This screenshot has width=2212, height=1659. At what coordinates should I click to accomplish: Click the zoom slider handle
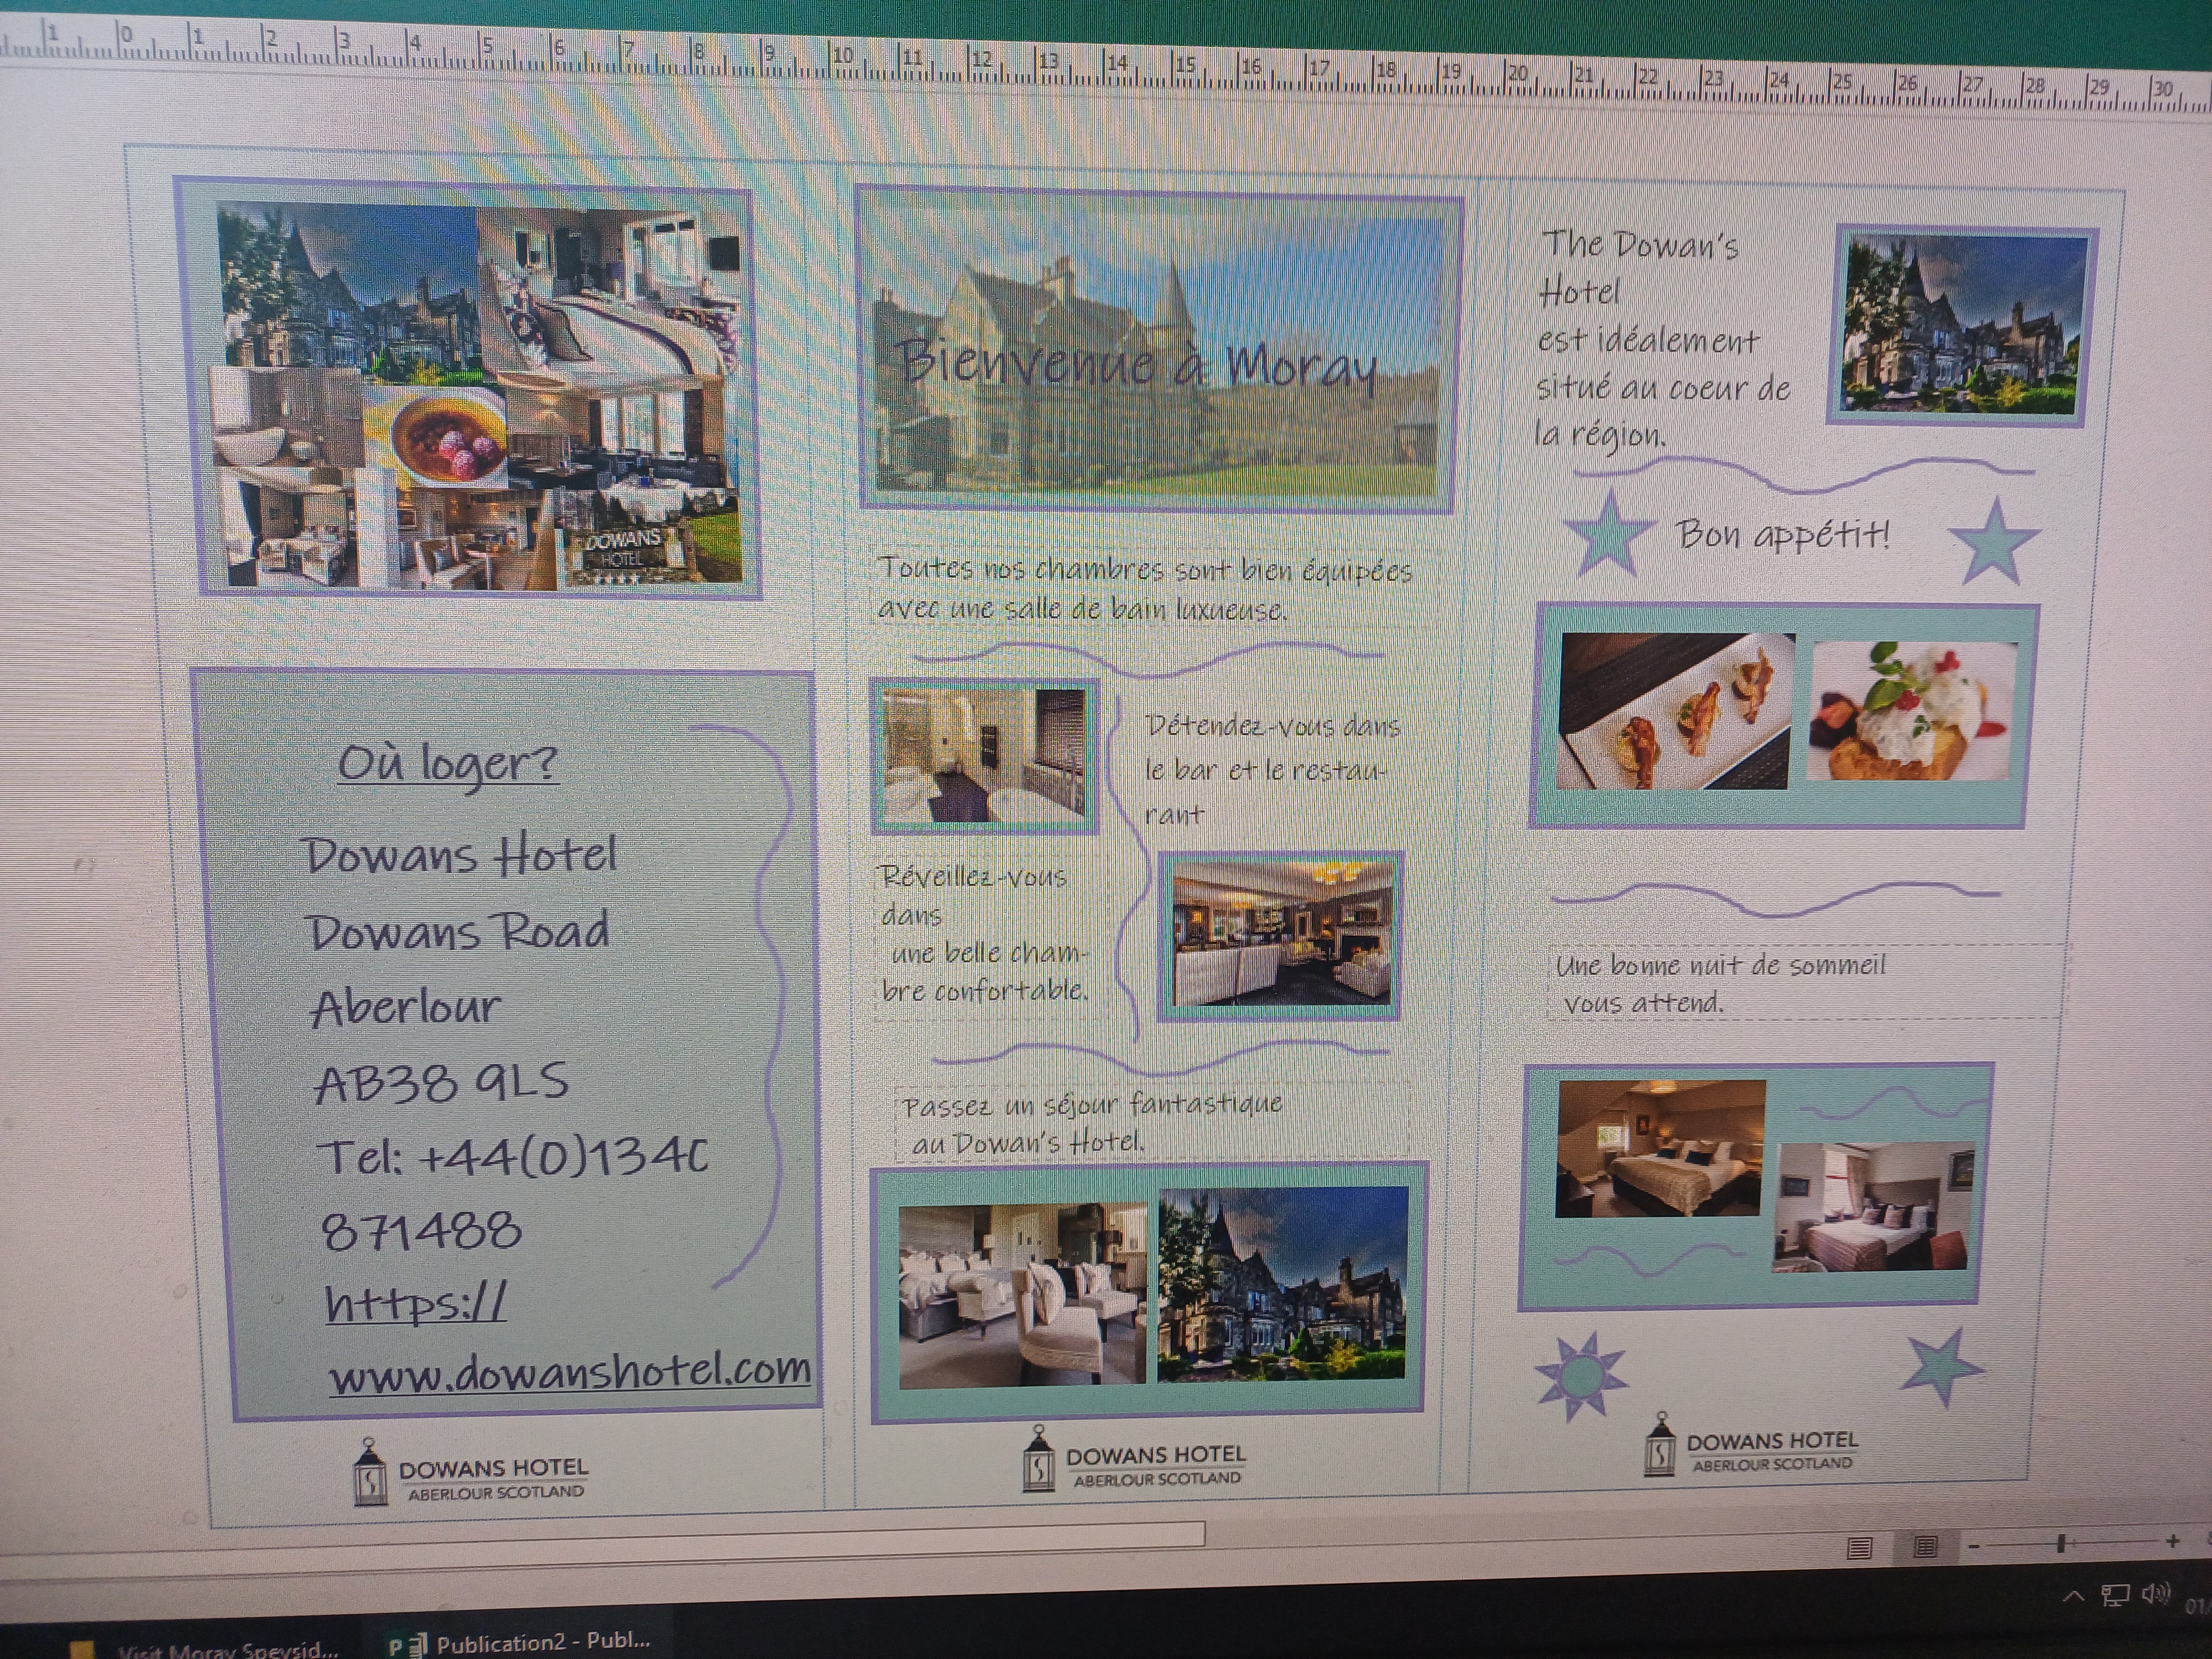point(2061,1544)
